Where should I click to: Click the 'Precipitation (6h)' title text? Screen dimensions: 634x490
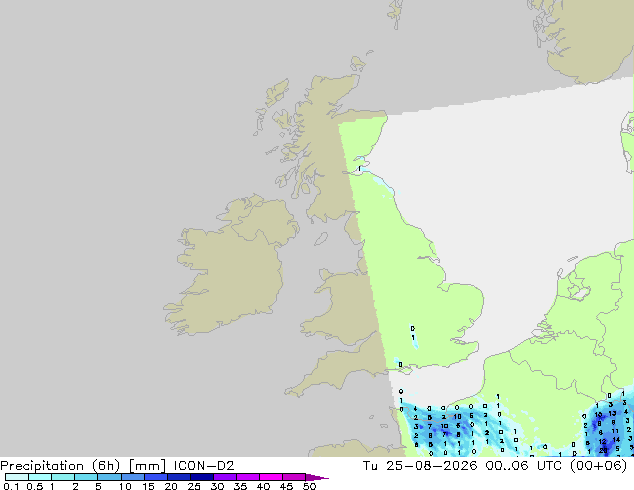coord(60,466)
